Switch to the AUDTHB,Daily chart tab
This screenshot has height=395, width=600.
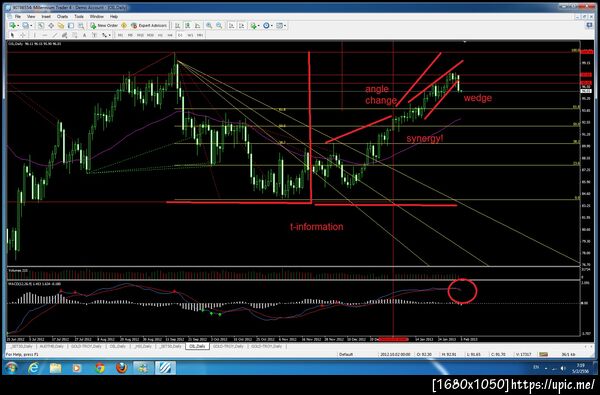(x=52, y=346)
